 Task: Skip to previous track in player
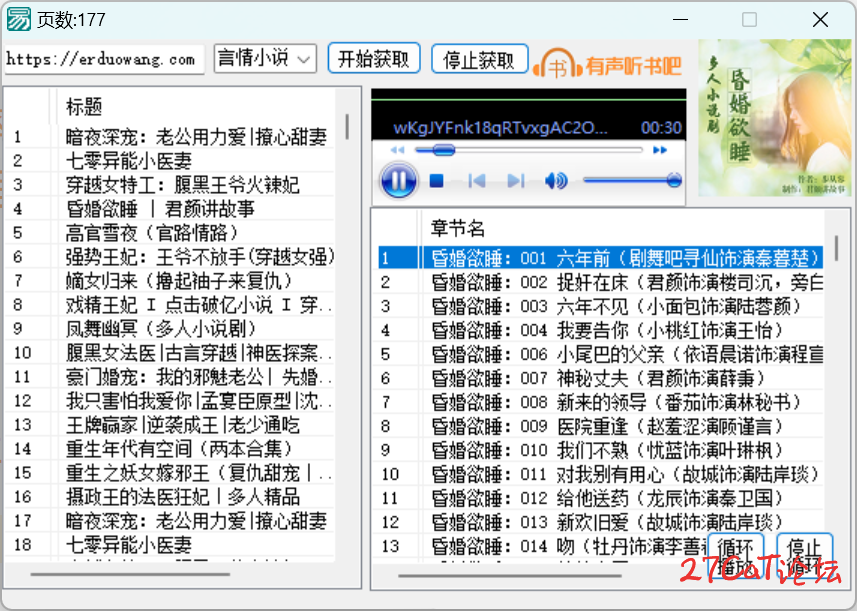point(477,181)
